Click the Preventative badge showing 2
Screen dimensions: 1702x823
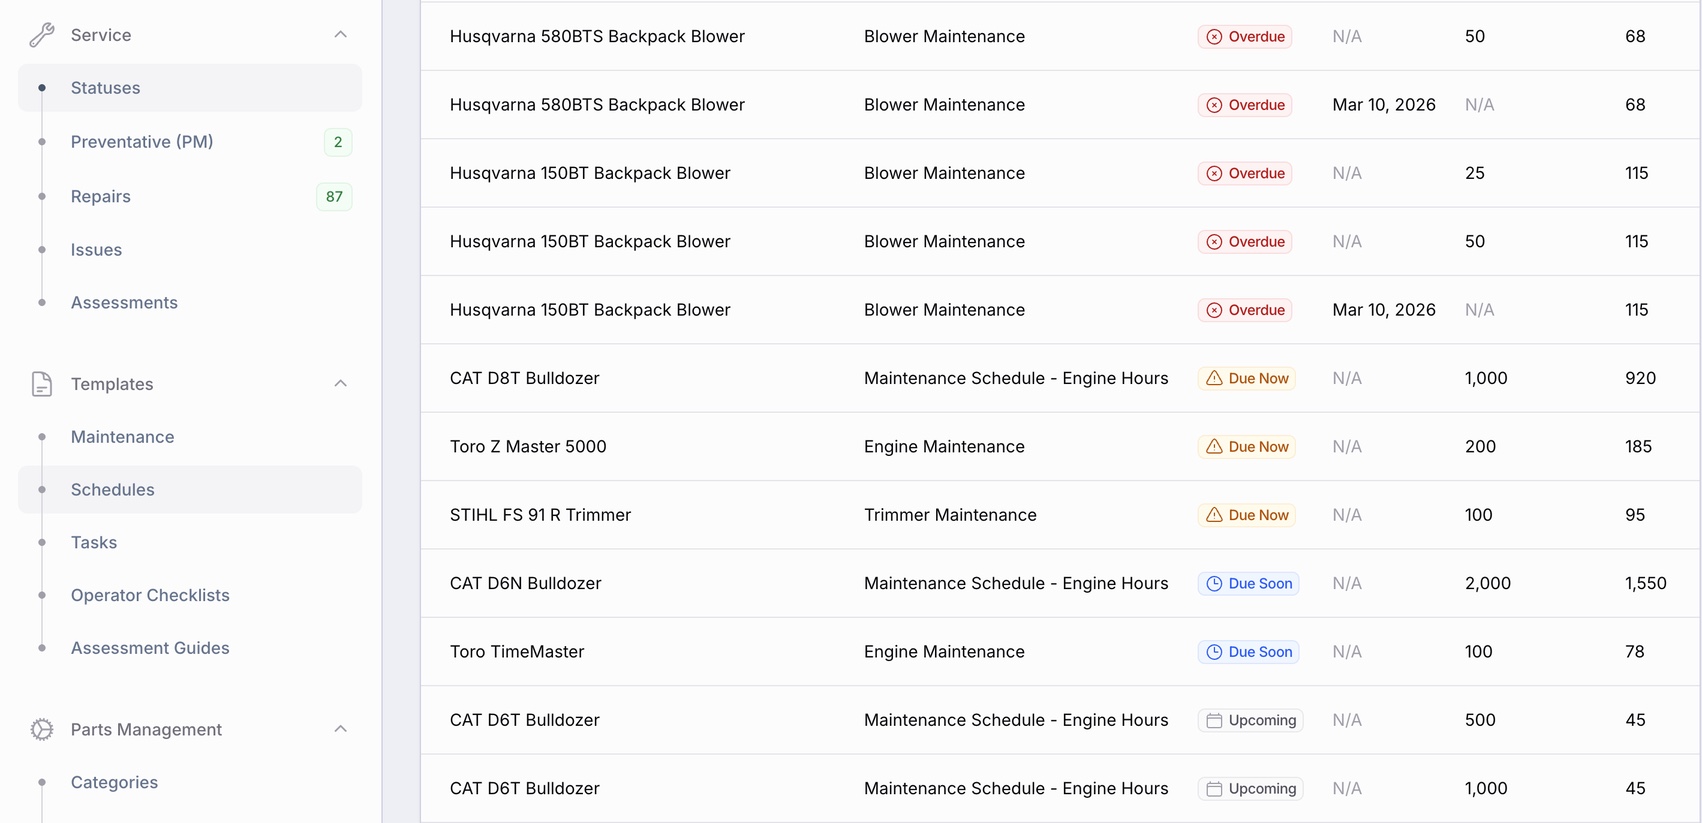point(338,142)
